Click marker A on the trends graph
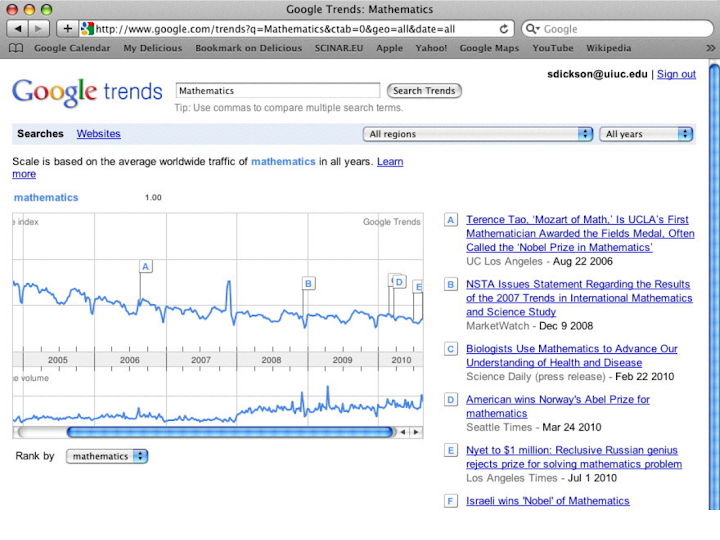The image size is (720, 540). click(146, 266)
